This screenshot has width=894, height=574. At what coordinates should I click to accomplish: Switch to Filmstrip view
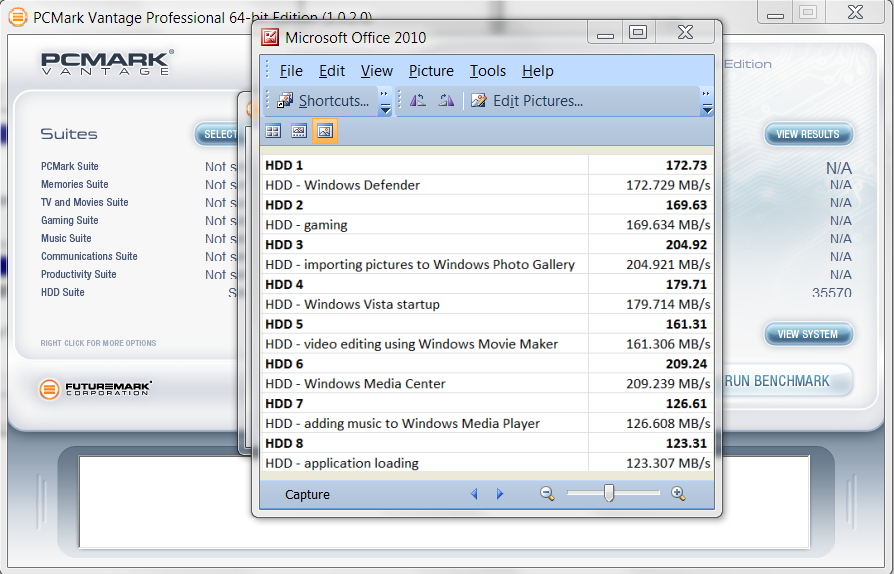click(298, 131)
